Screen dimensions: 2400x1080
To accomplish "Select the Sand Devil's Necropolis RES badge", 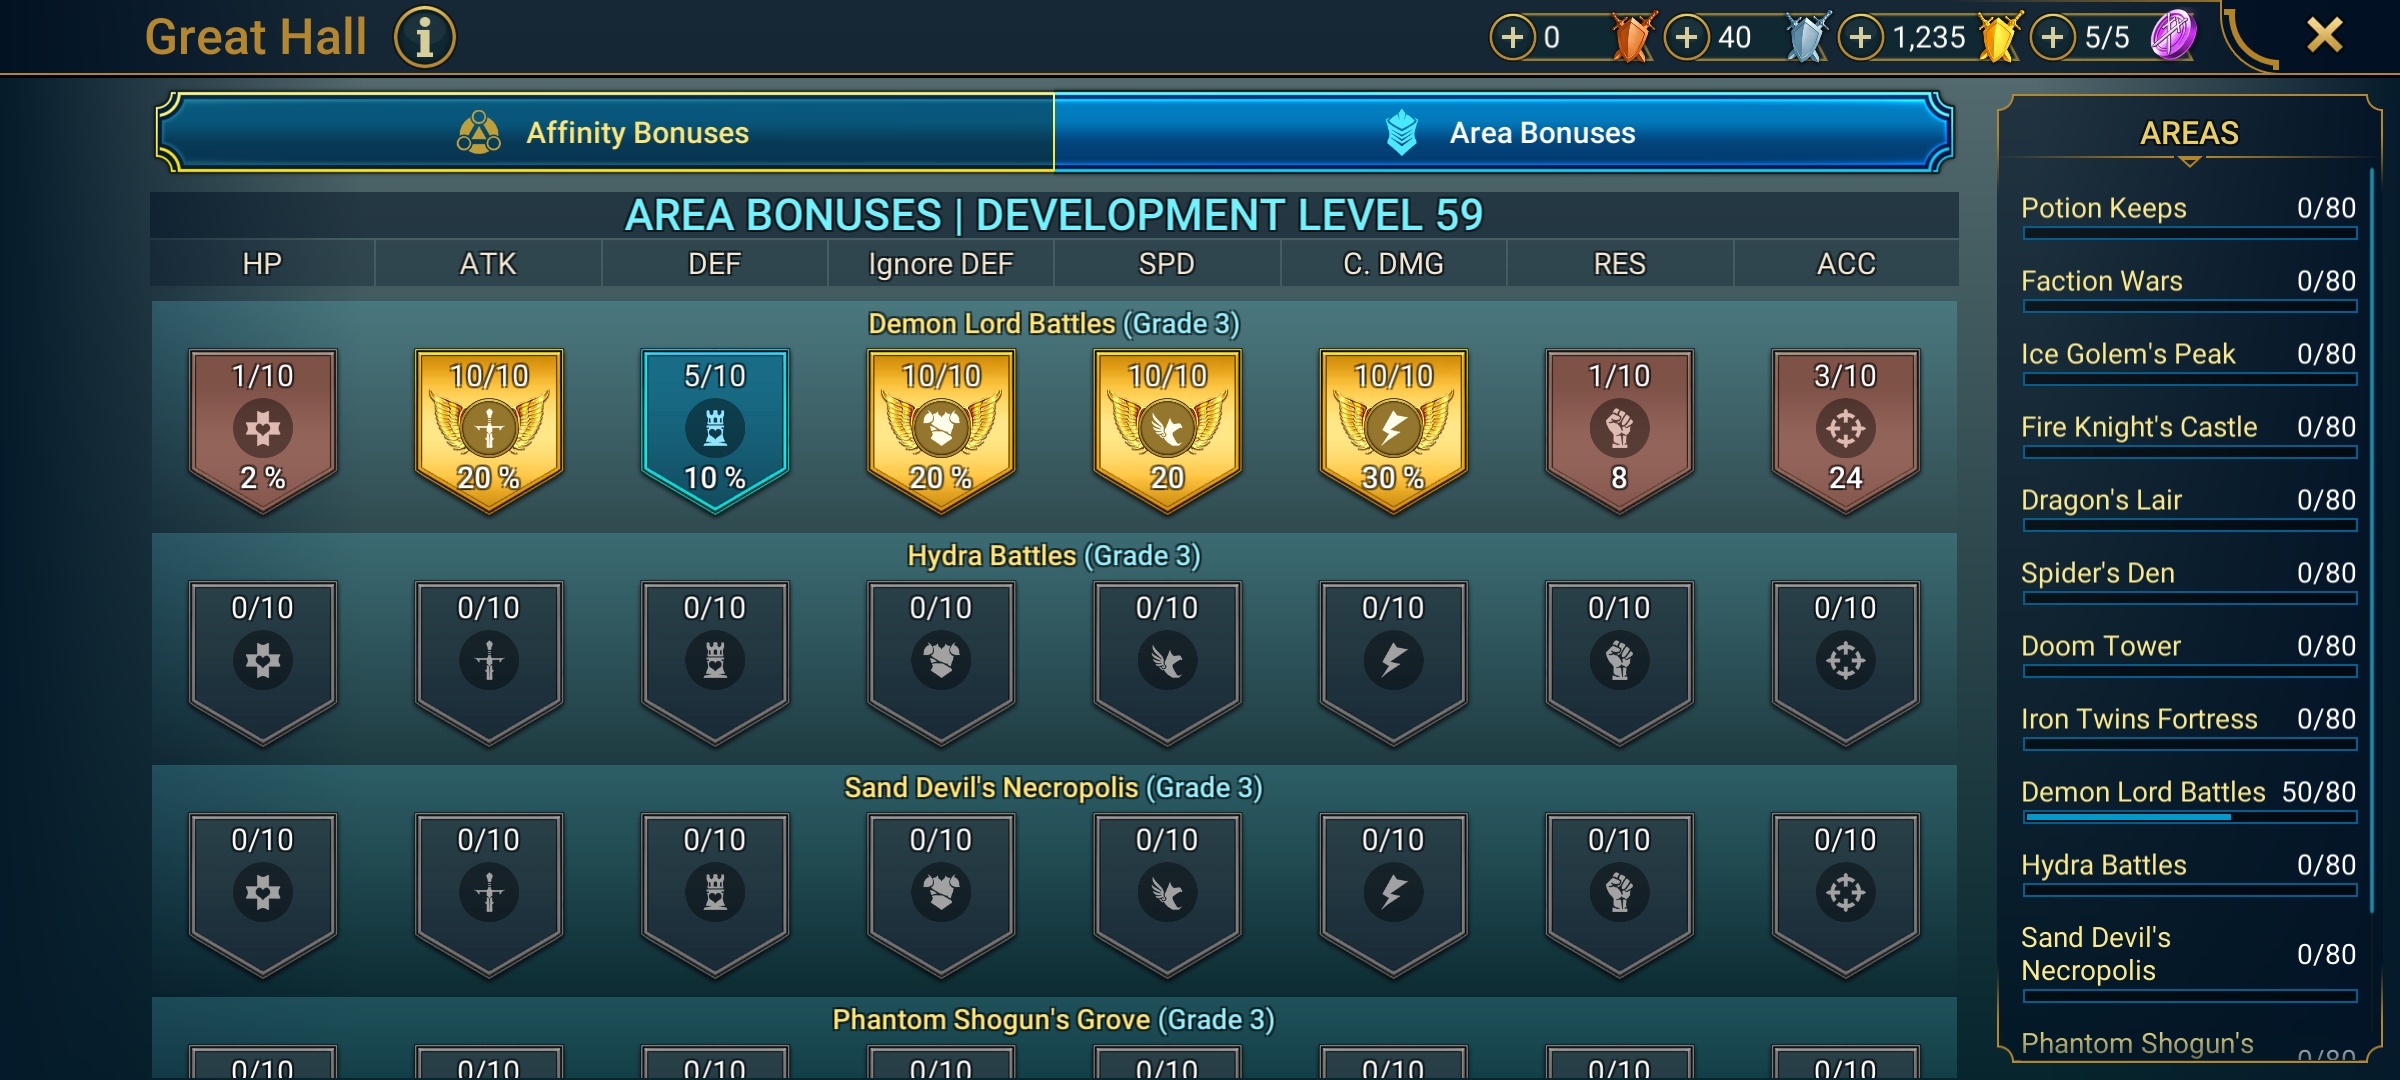I will coord(1619,894).
